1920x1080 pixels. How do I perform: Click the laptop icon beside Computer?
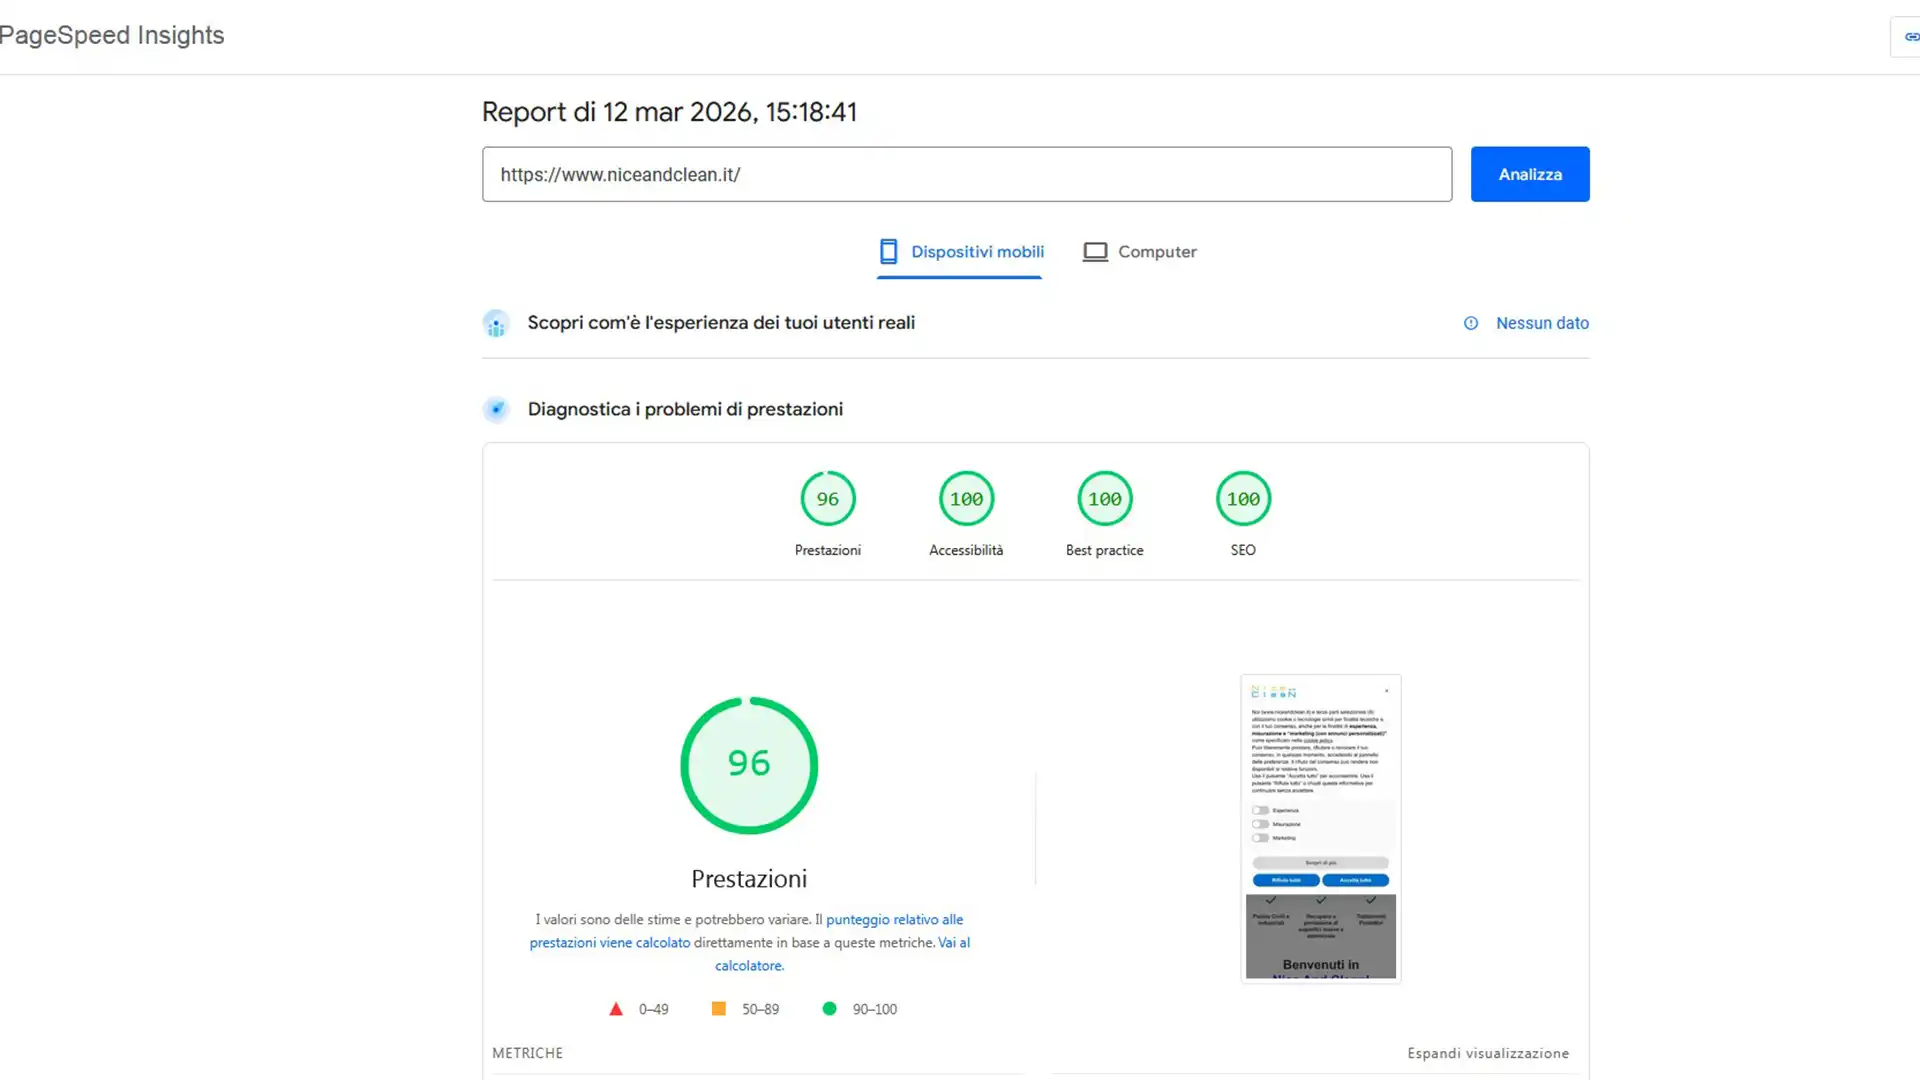tap(1095, 252)
